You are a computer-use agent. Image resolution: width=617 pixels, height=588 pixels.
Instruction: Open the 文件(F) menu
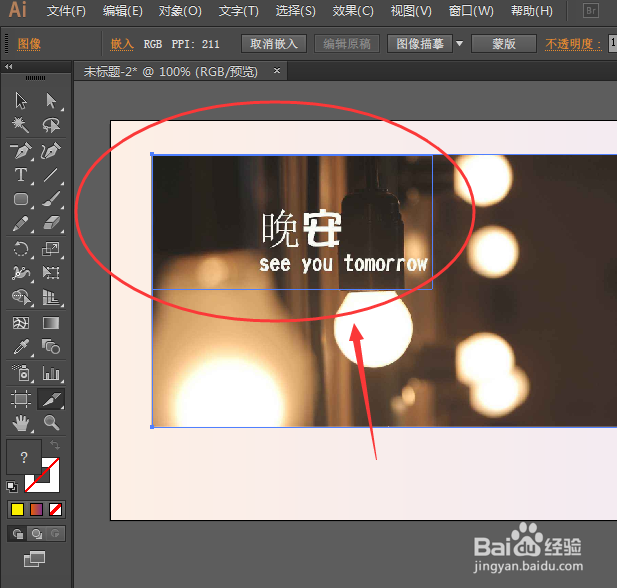point(66,11)
